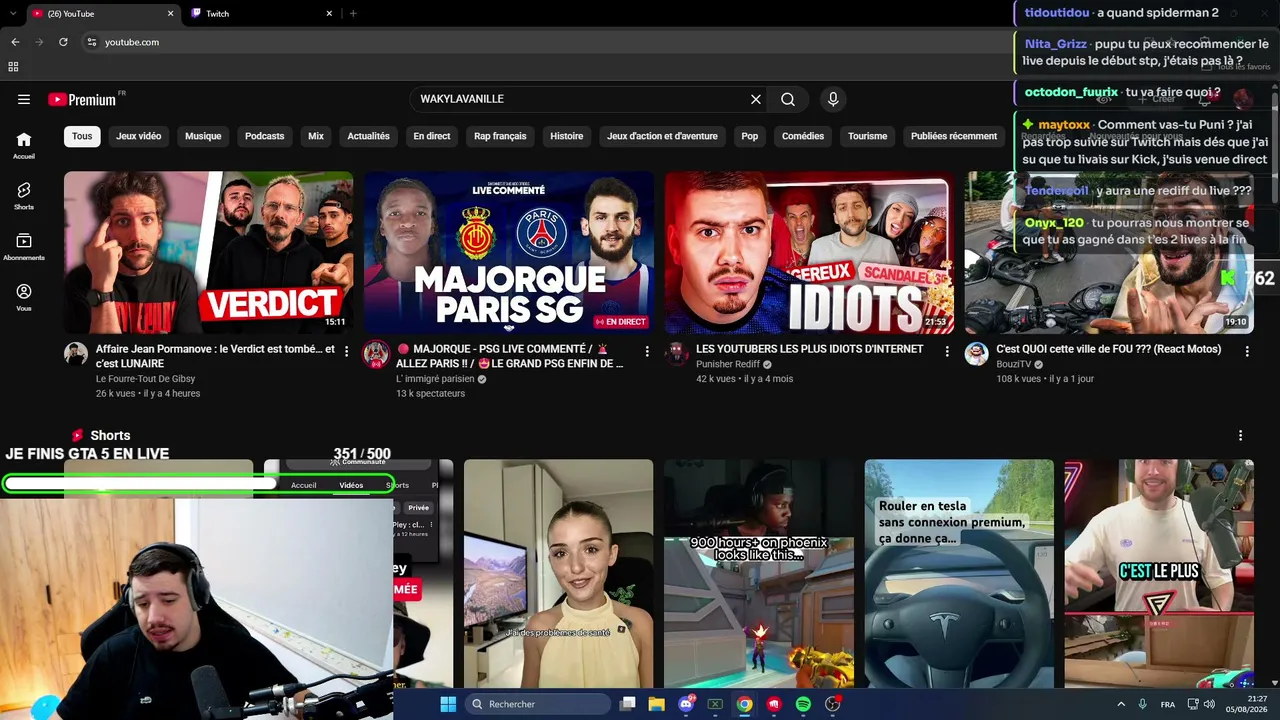Viewport: 1280px width, 720px height.
Task: Switch to the Twitch tab
Action: click(260, 13)
